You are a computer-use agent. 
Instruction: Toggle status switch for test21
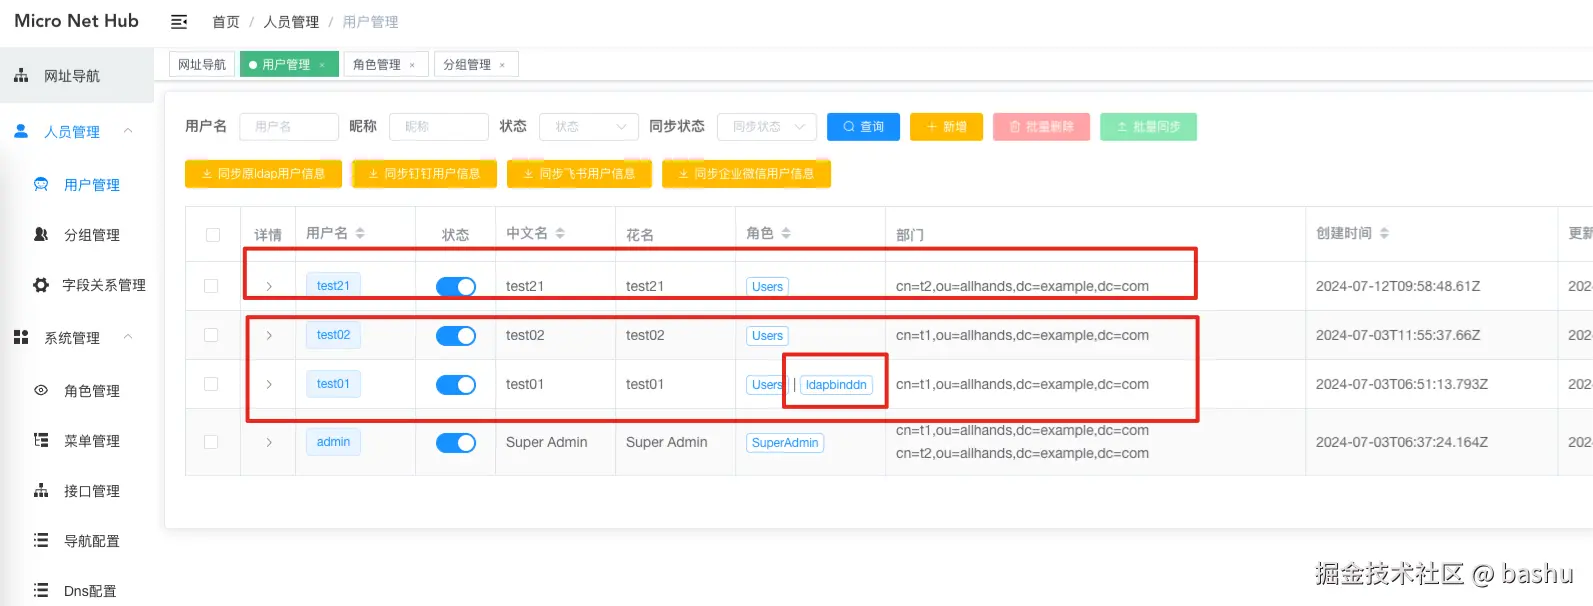[456, 287]
